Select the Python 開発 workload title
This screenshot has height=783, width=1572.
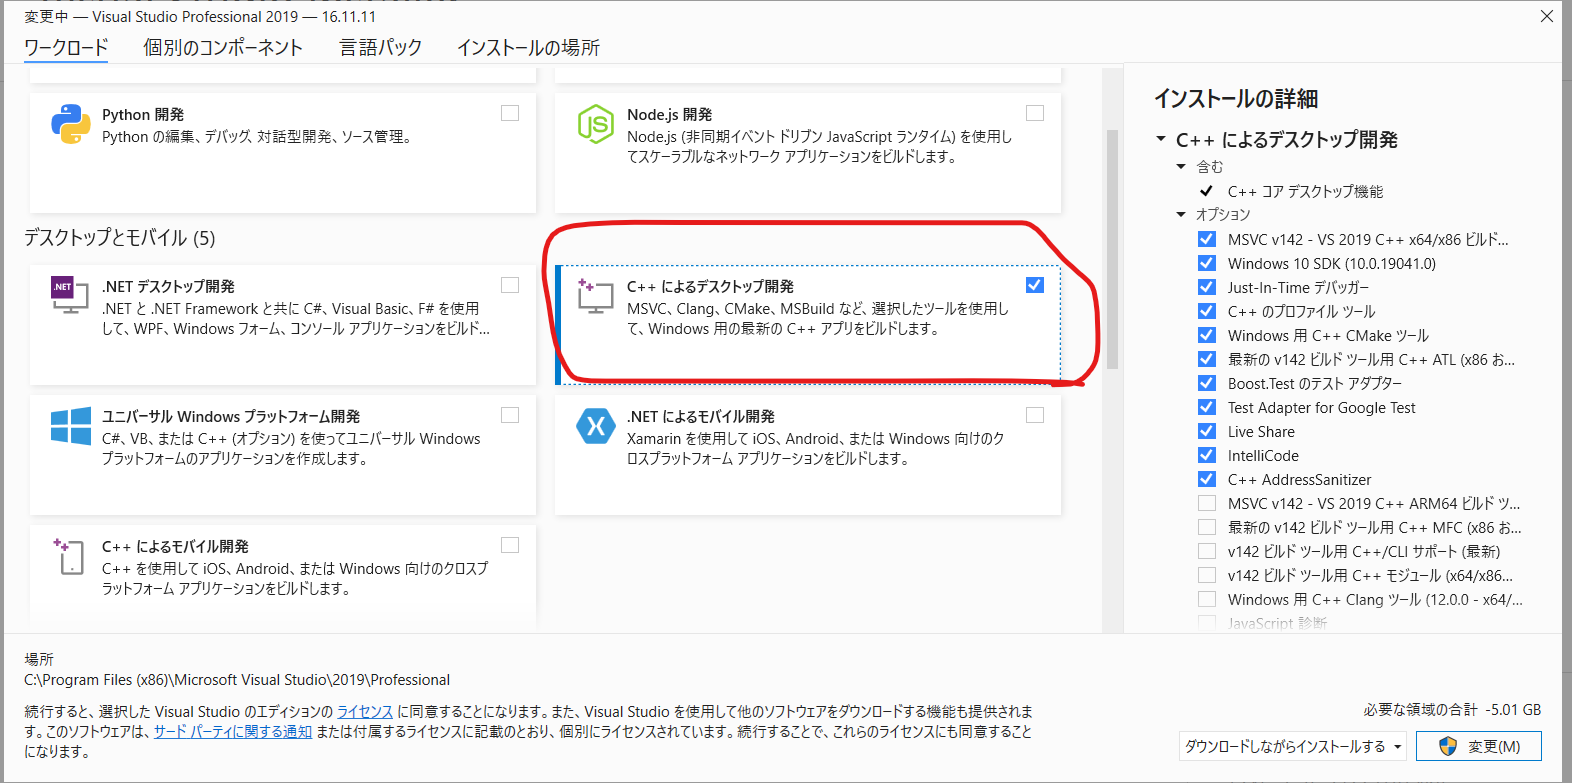click(x=143, y=114)
